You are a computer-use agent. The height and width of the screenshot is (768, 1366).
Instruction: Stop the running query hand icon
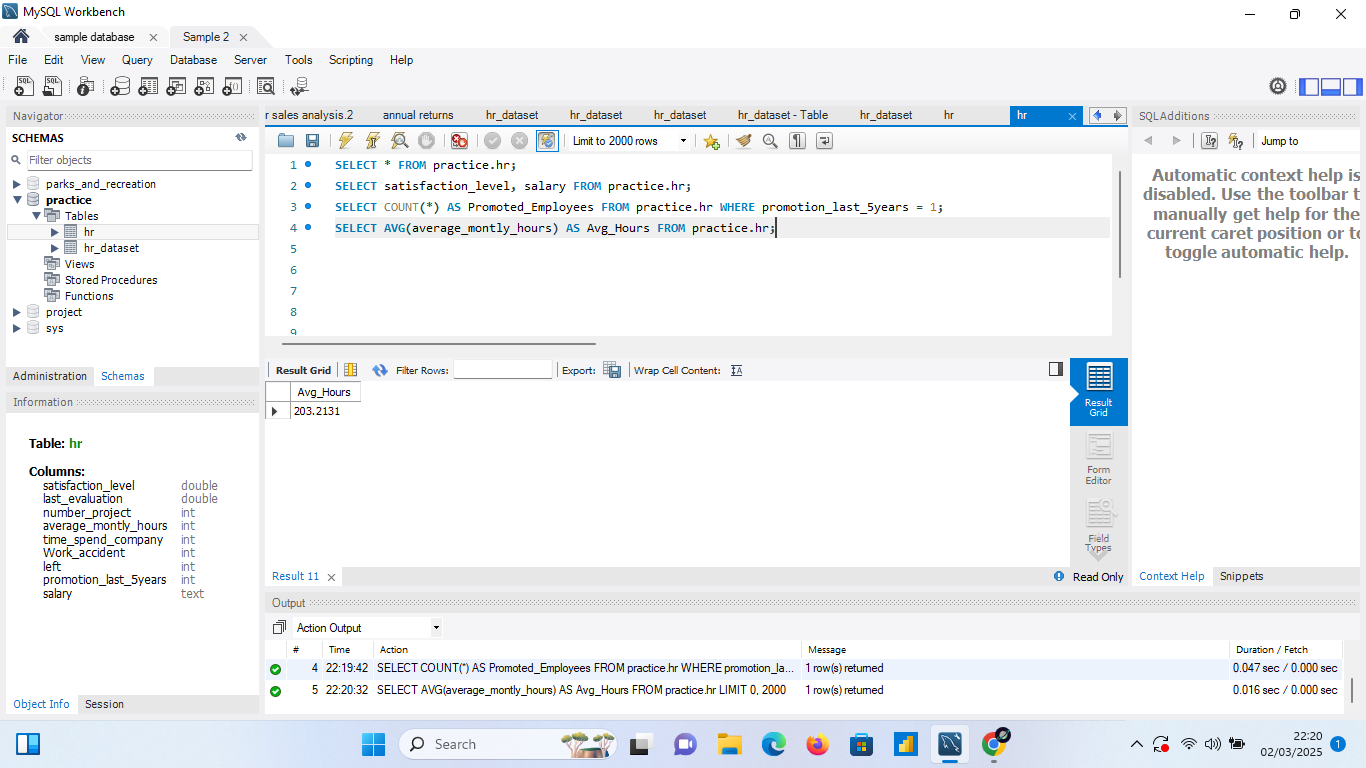426,141
